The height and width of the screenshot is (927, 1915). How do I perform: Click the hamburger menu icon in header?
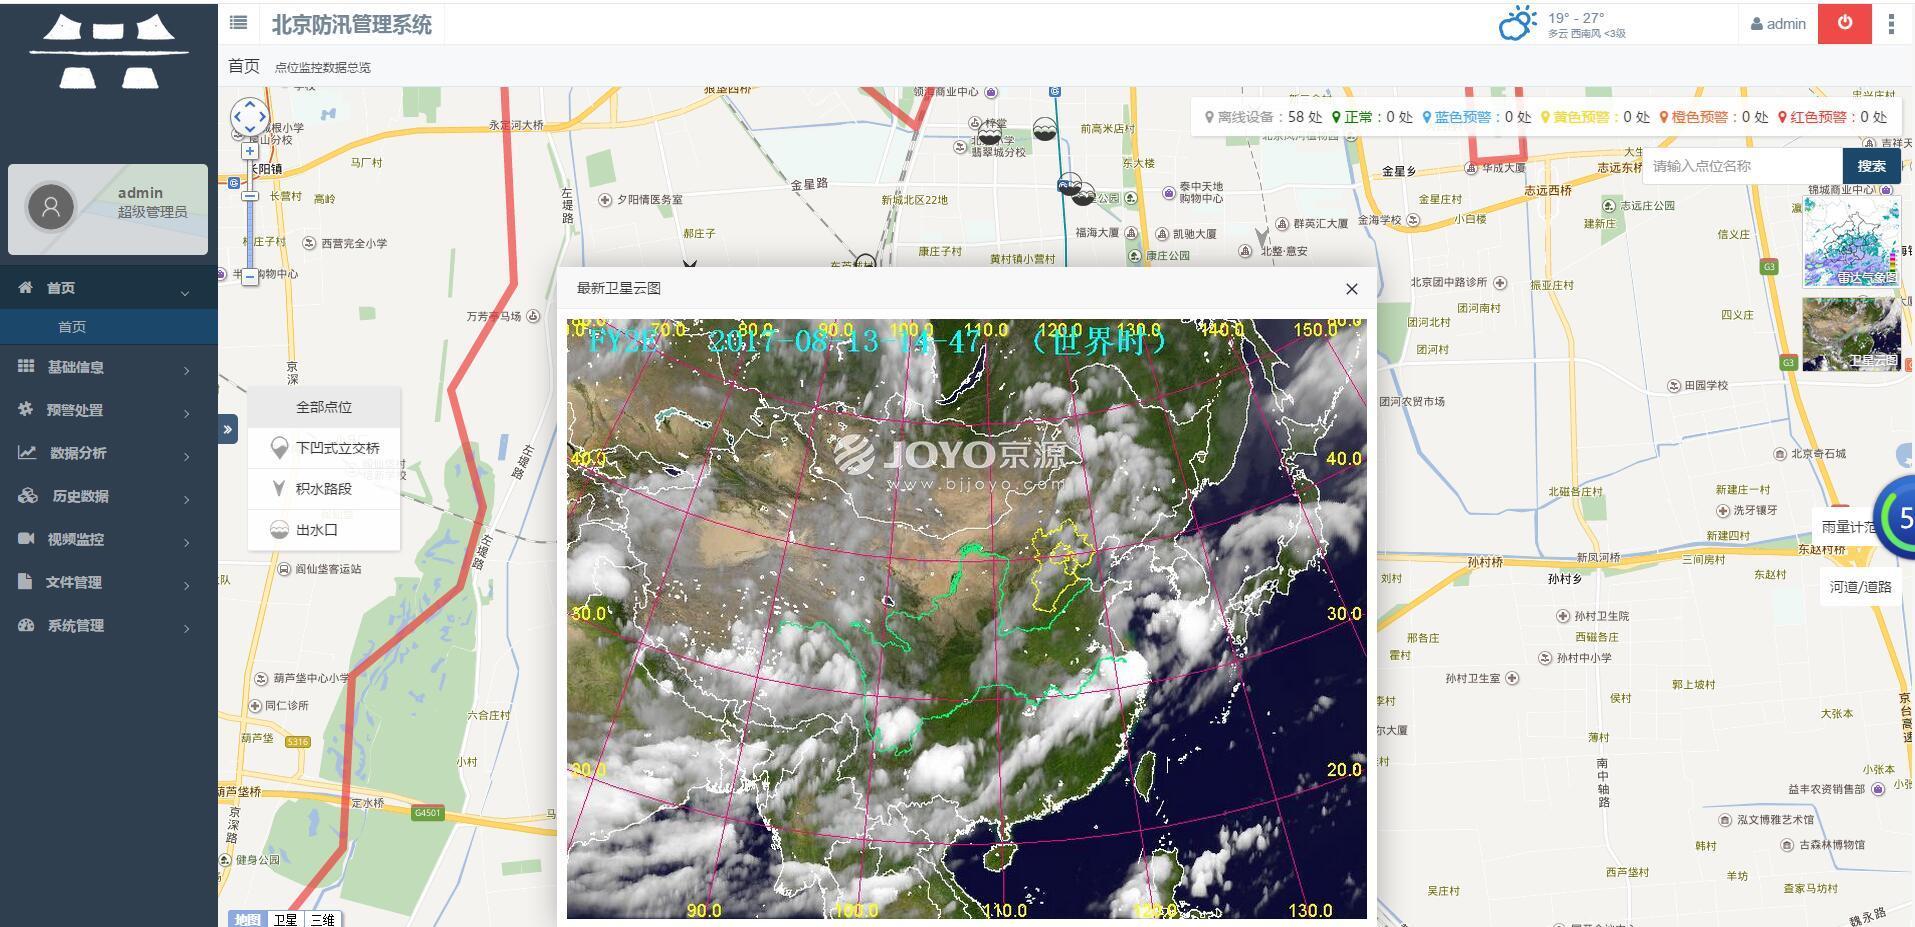[238, 23]
